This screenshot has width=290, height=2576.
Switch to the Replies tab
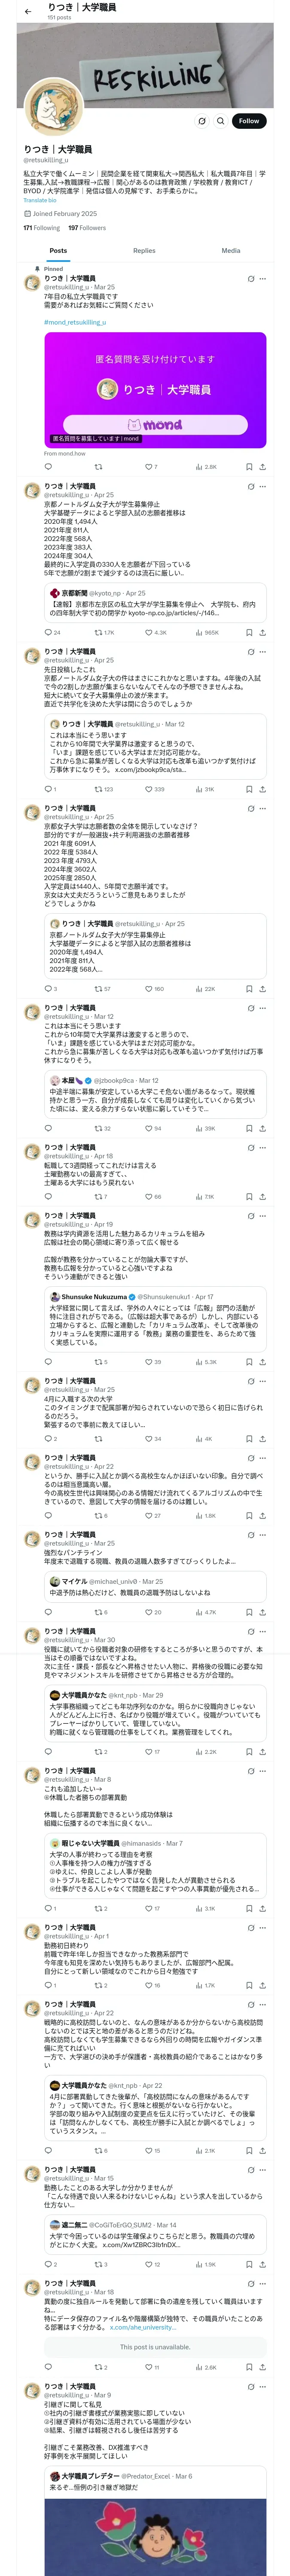pyautogui.click(x=144, y=251)
